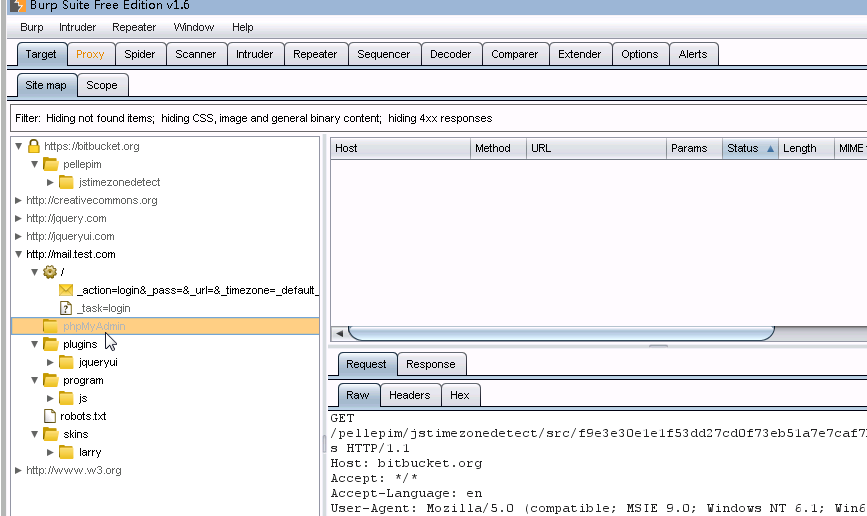The height and width of the screenshot is (516, 867).
Task: Open the Repeater menu in the menu bar
Action: [134, 27]
